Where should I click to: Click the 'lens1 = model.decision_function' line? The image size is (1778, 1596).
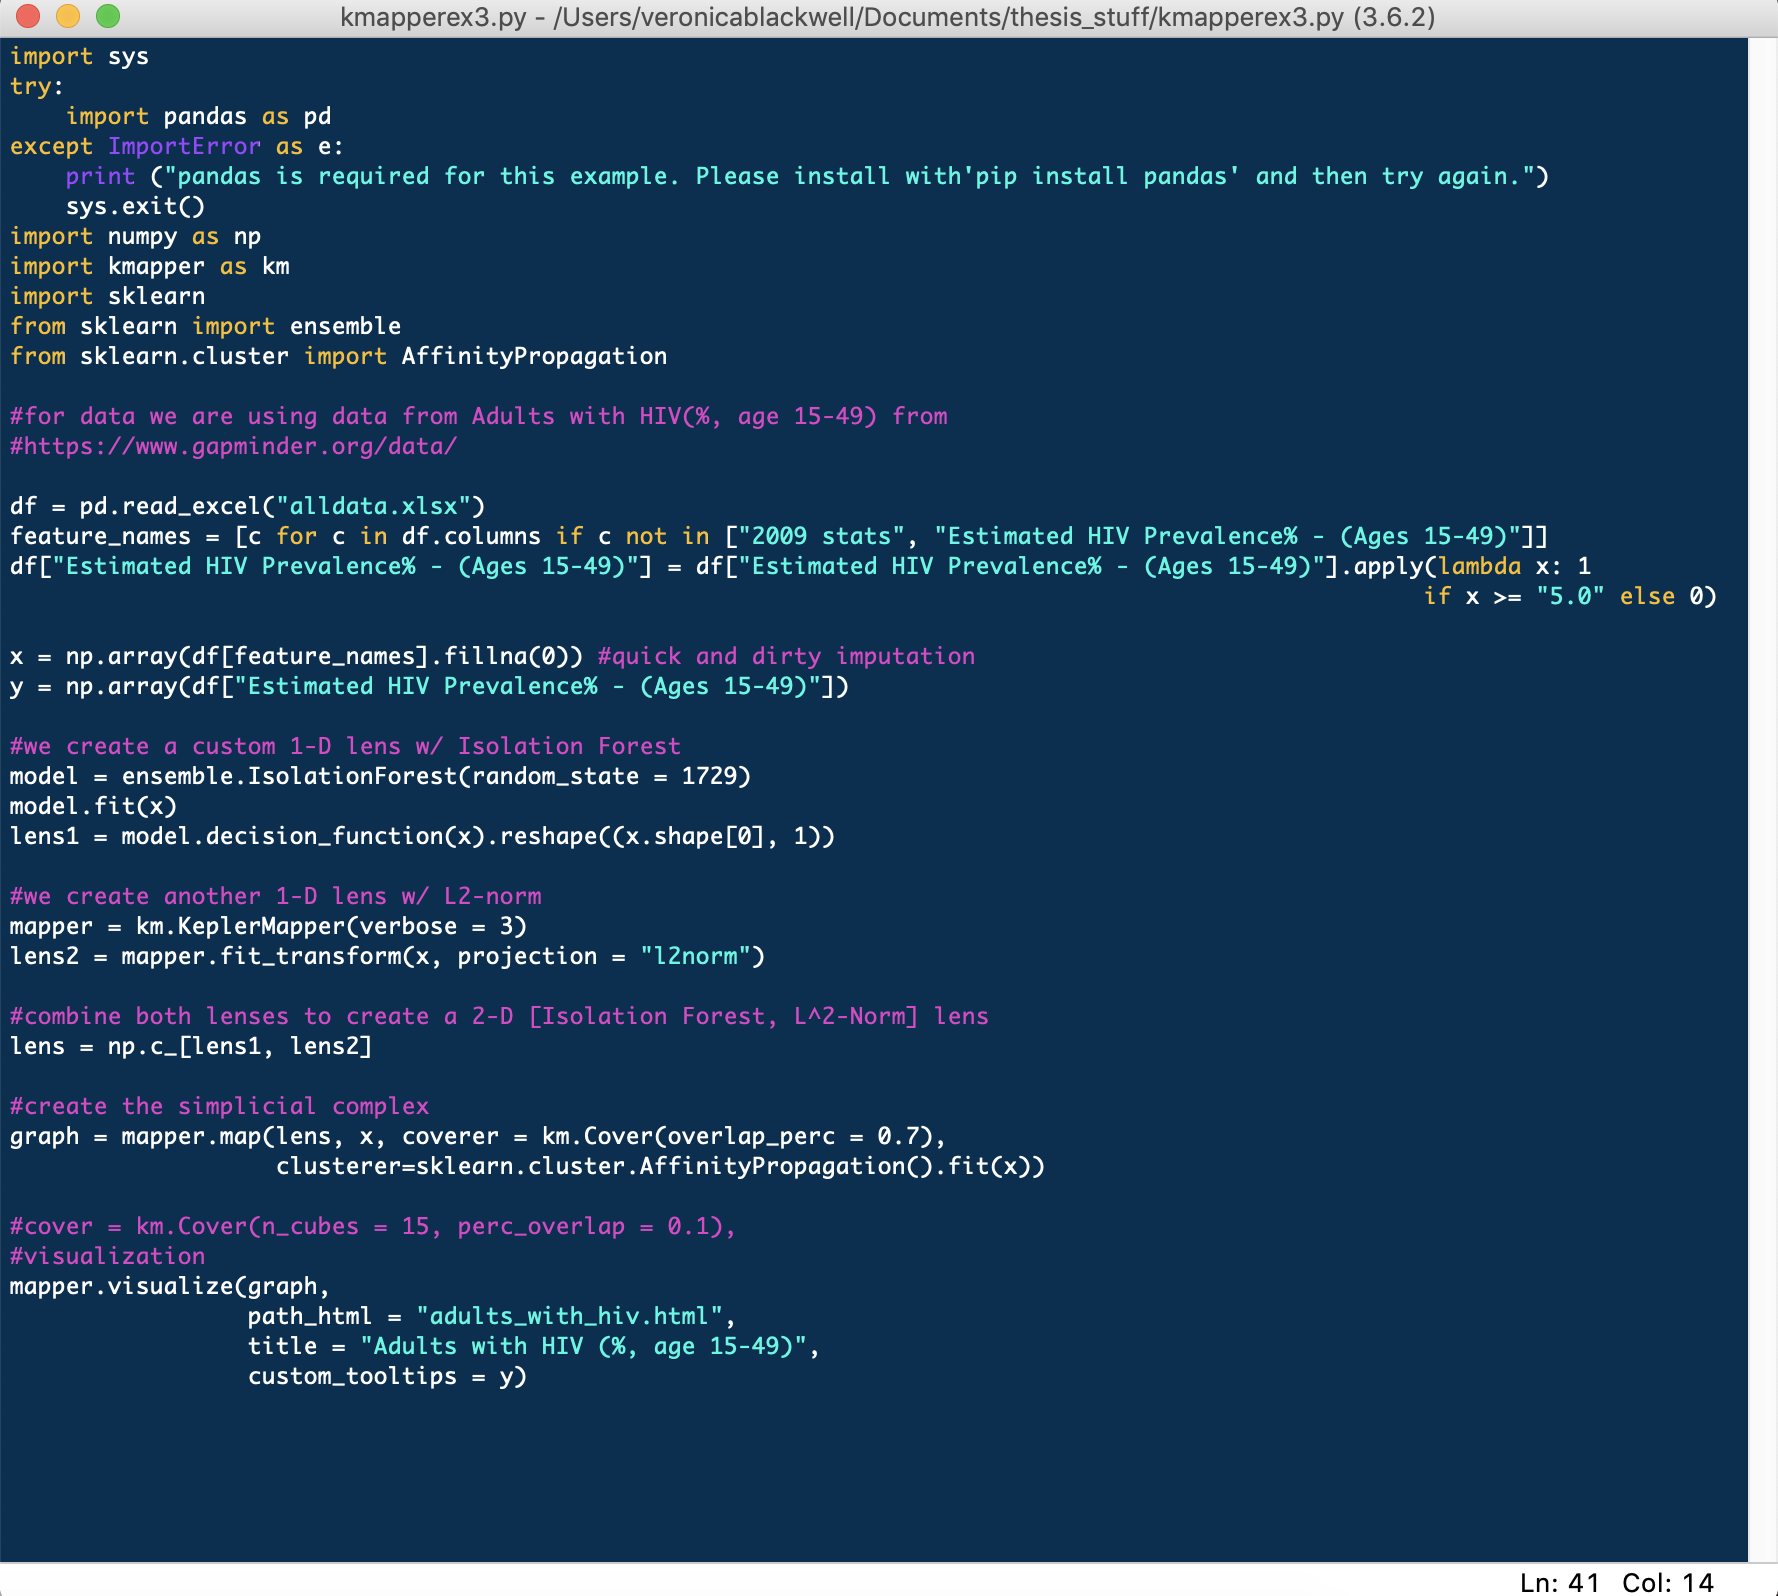coord(422,837)
